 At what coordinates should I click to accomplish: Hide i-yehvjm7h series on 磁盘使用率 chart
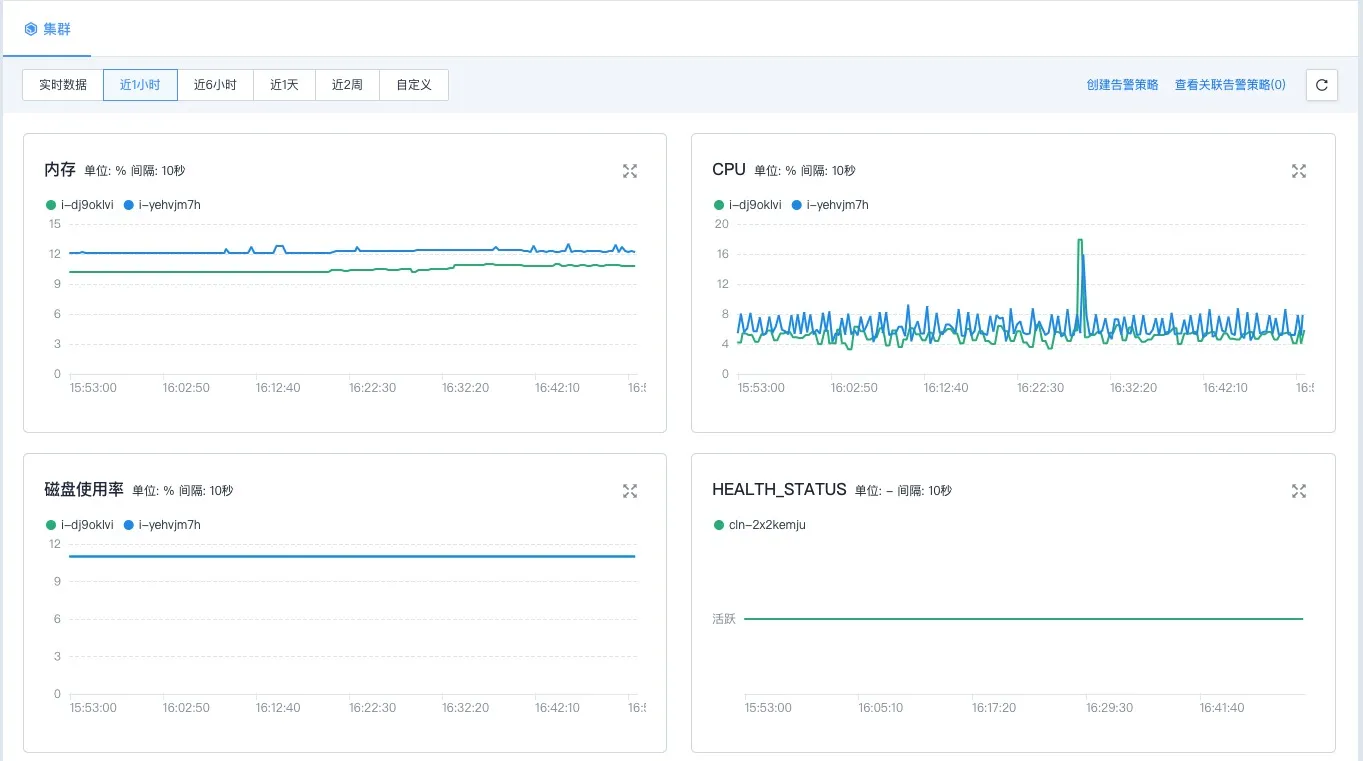click(162, 524)
